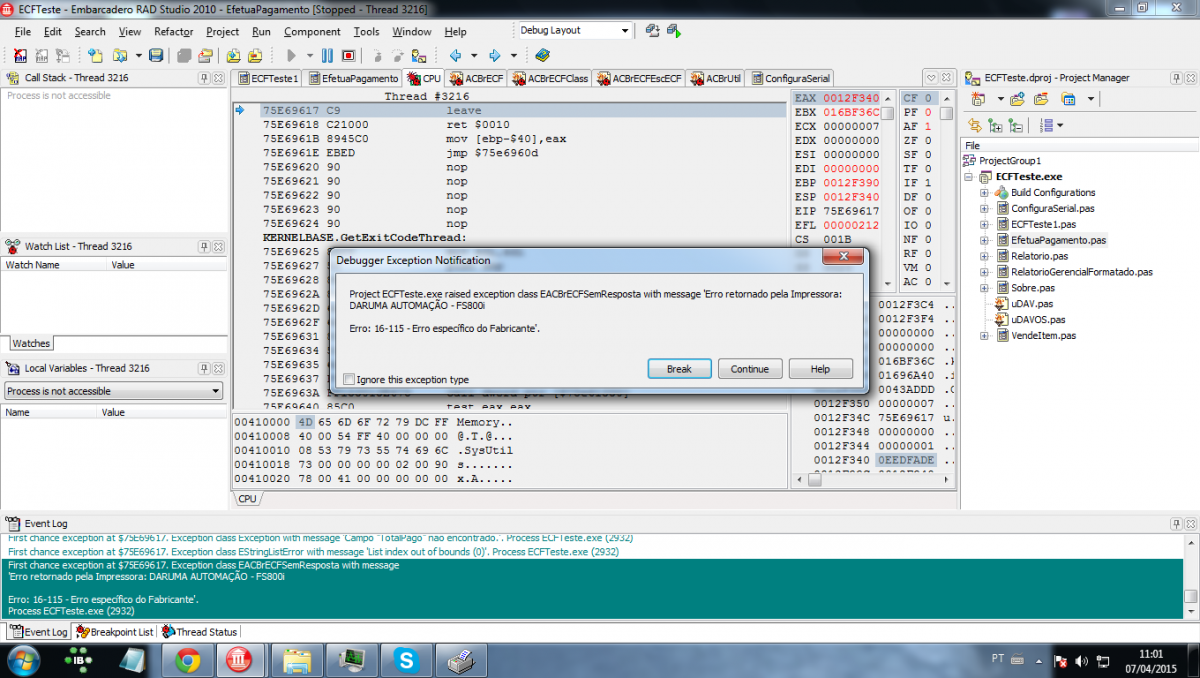Click the Pause debugging toolbar button
The height and width of the screenshot is (678, 1200).
tap(327, 55)
